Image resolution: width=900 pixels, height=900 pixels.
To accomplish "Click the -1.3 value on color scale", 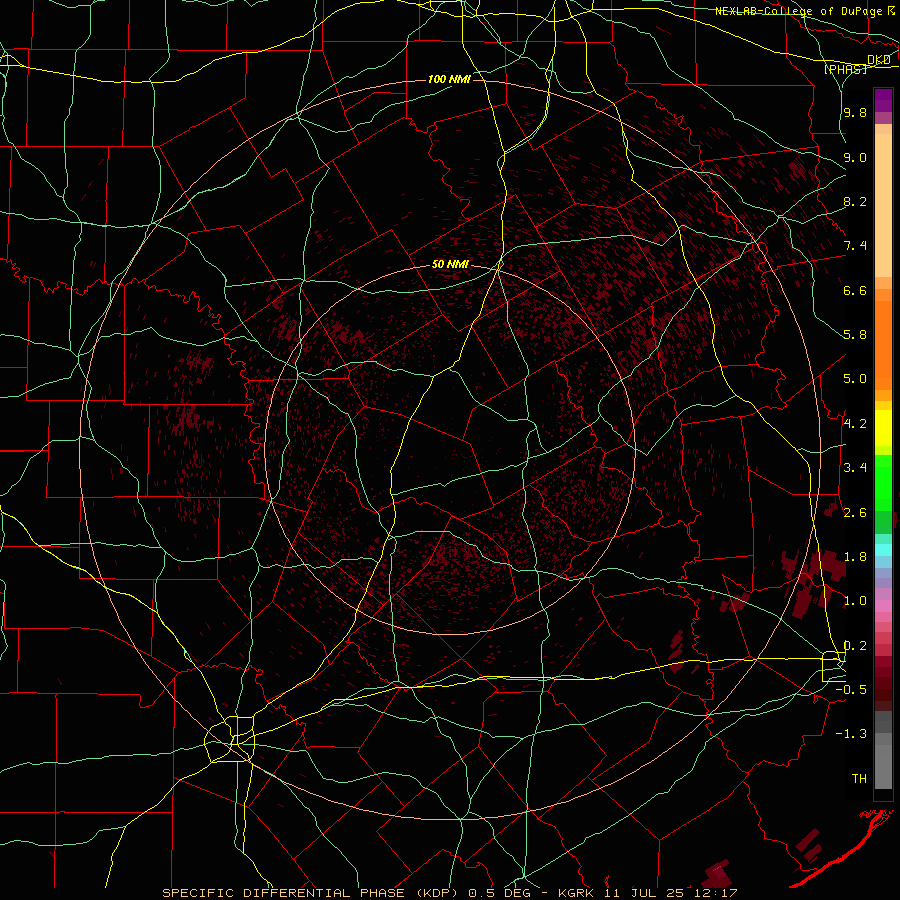I will pos(851,734).
